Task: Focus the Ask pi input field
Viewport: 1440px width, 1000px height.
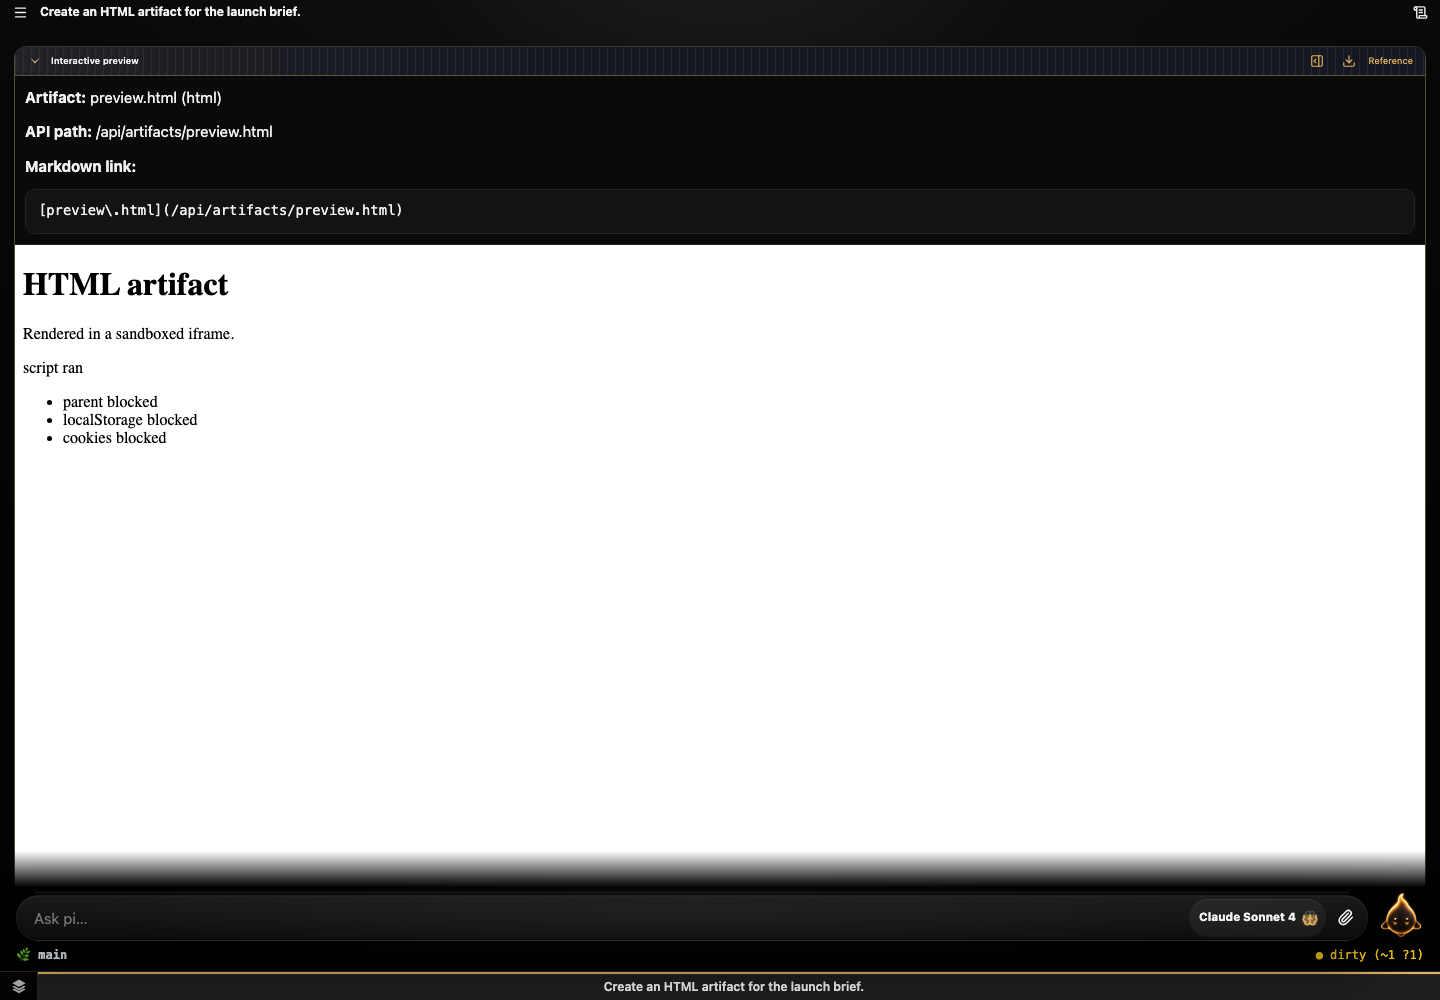Action: (x=600, y=918)
